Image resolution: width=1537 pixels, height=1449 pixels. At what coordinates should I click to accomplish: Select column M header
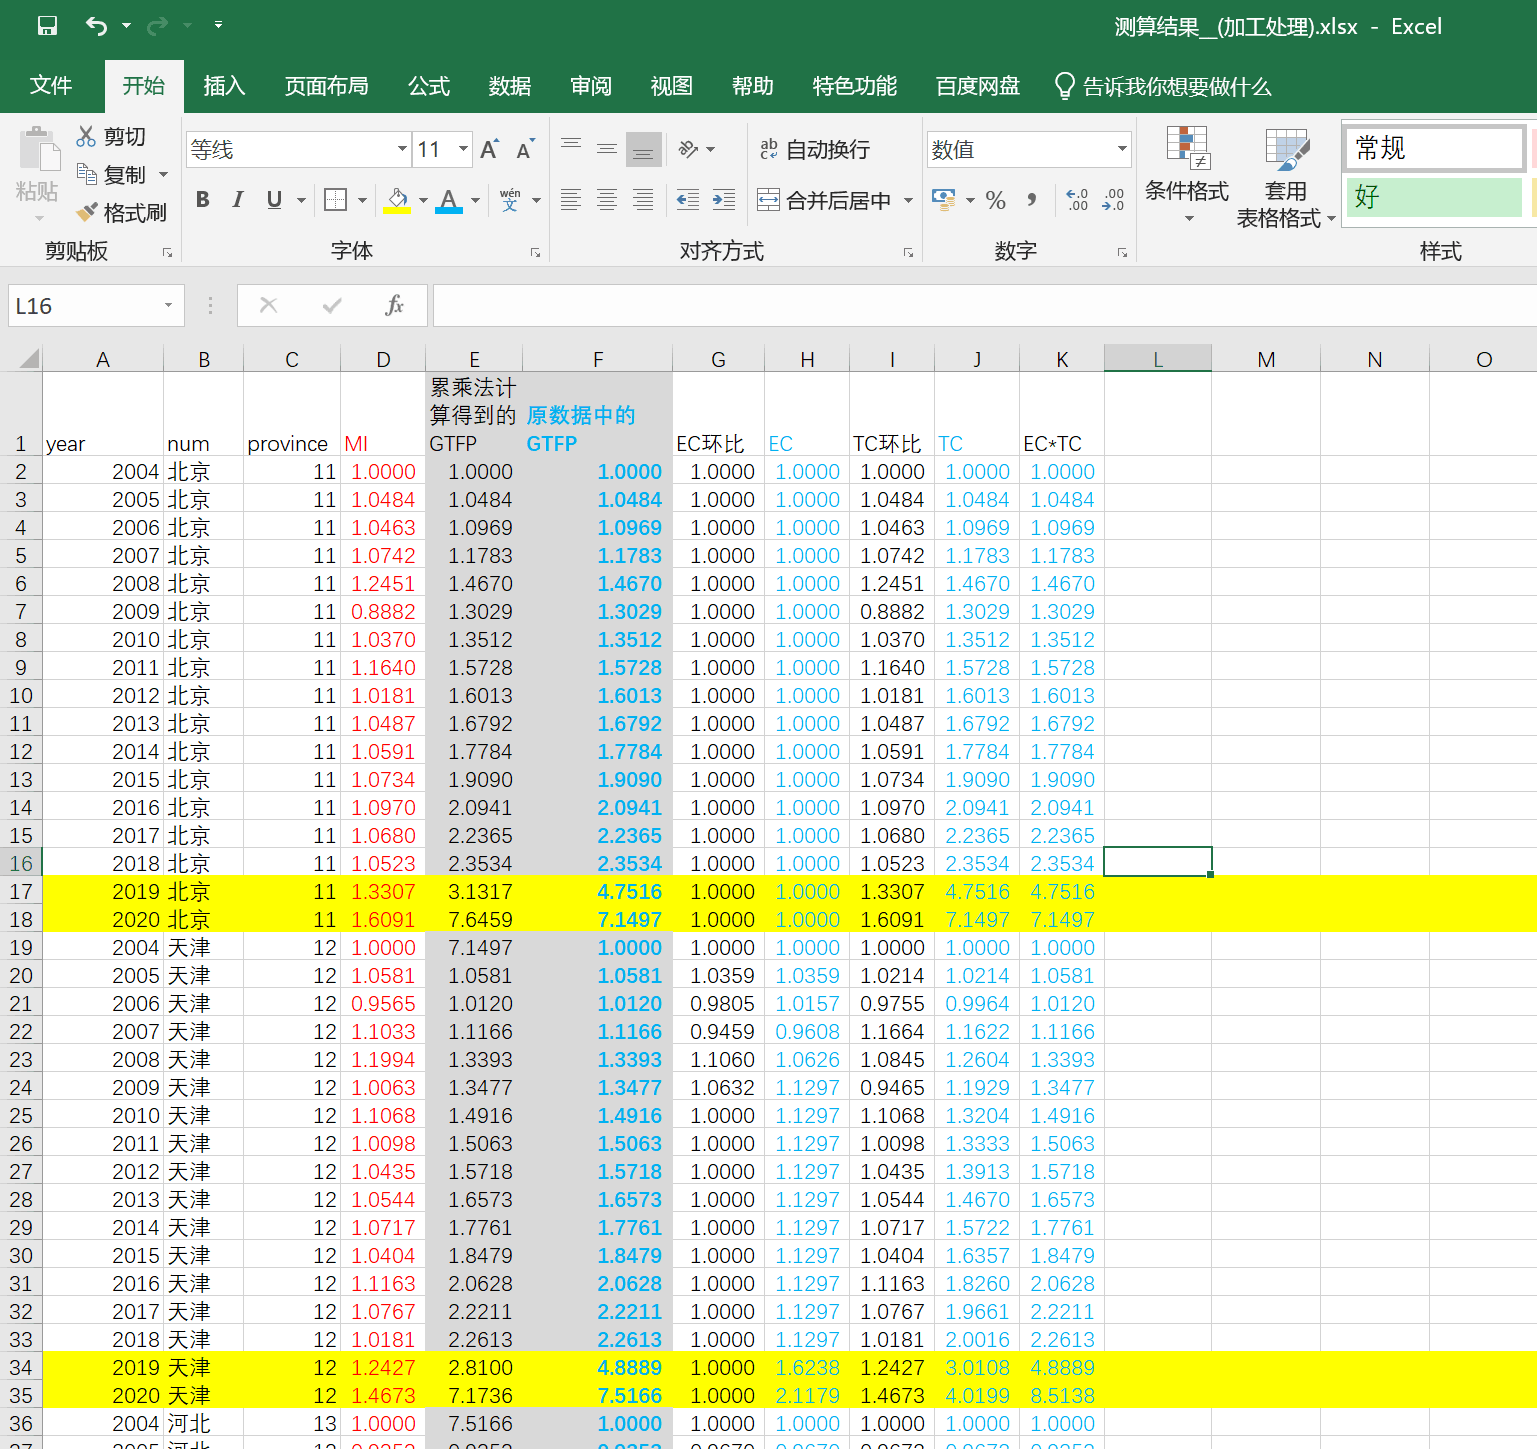[x=1266, y=359]
